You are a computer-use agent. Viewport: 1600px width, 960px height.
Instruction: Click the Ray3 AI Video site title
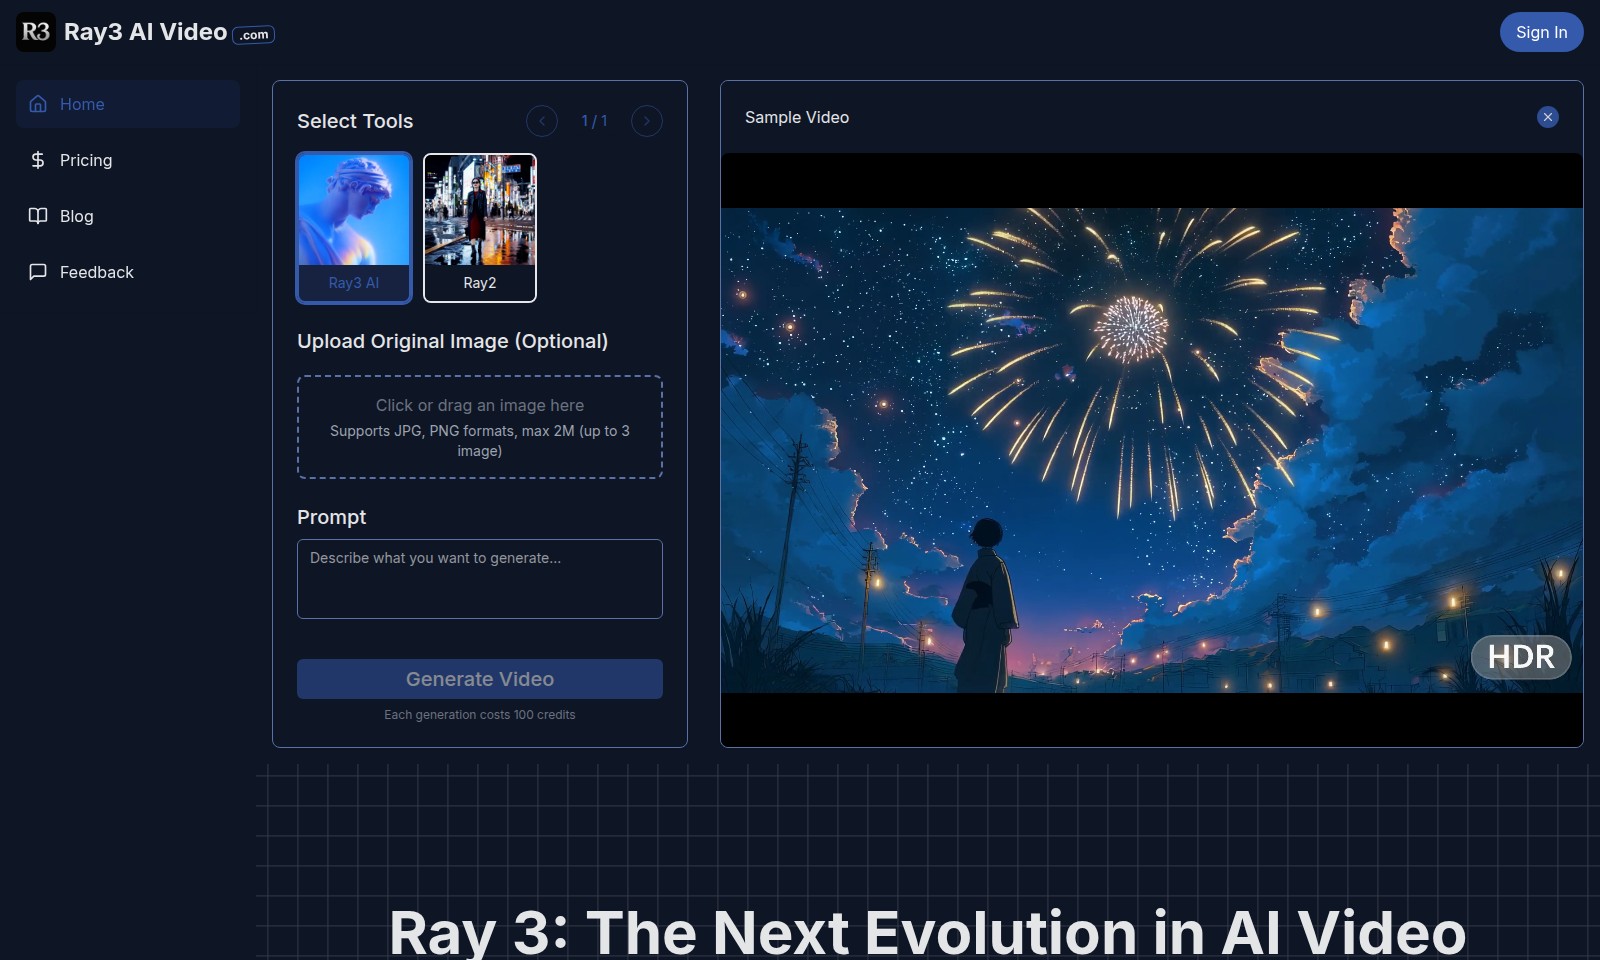pyautogui.click(x=145, y=32)
